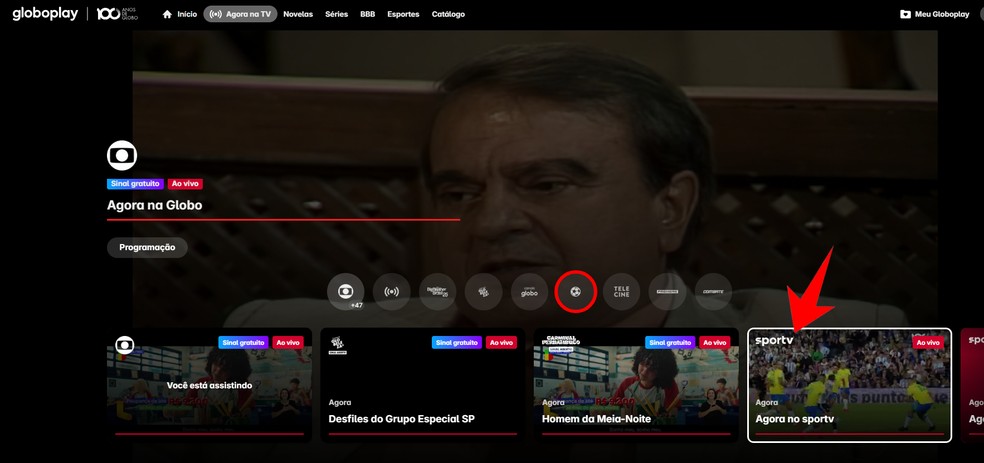This screenshot has height=463, width=984.
Task: Click Ao vivo badge on Homem da Meia-Noite card
Action: coord(715,343)
